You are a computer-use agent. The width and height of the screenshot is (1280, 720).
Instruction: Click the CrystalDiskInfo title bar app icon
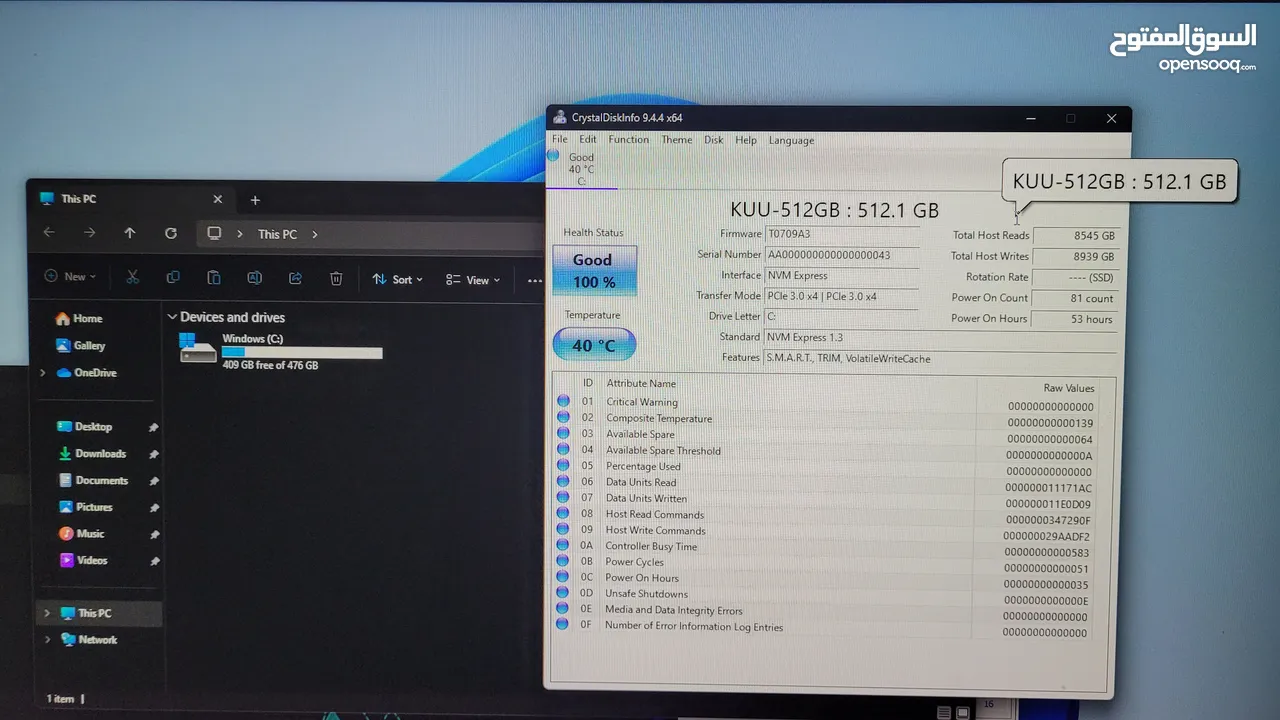(x=560, y=117)
